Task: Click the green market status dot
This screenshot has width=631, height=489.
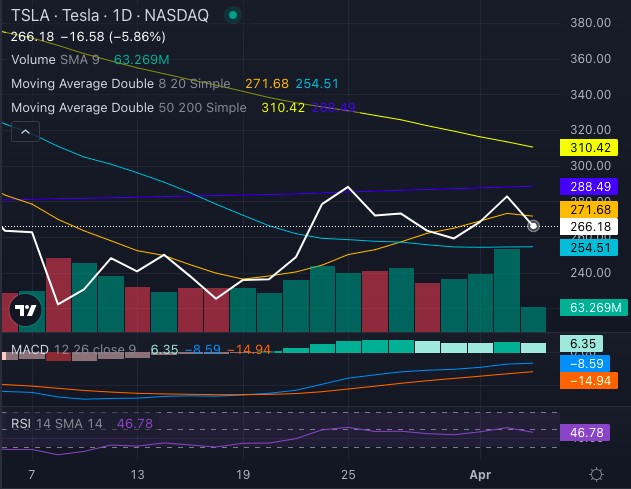Action: 233,15
